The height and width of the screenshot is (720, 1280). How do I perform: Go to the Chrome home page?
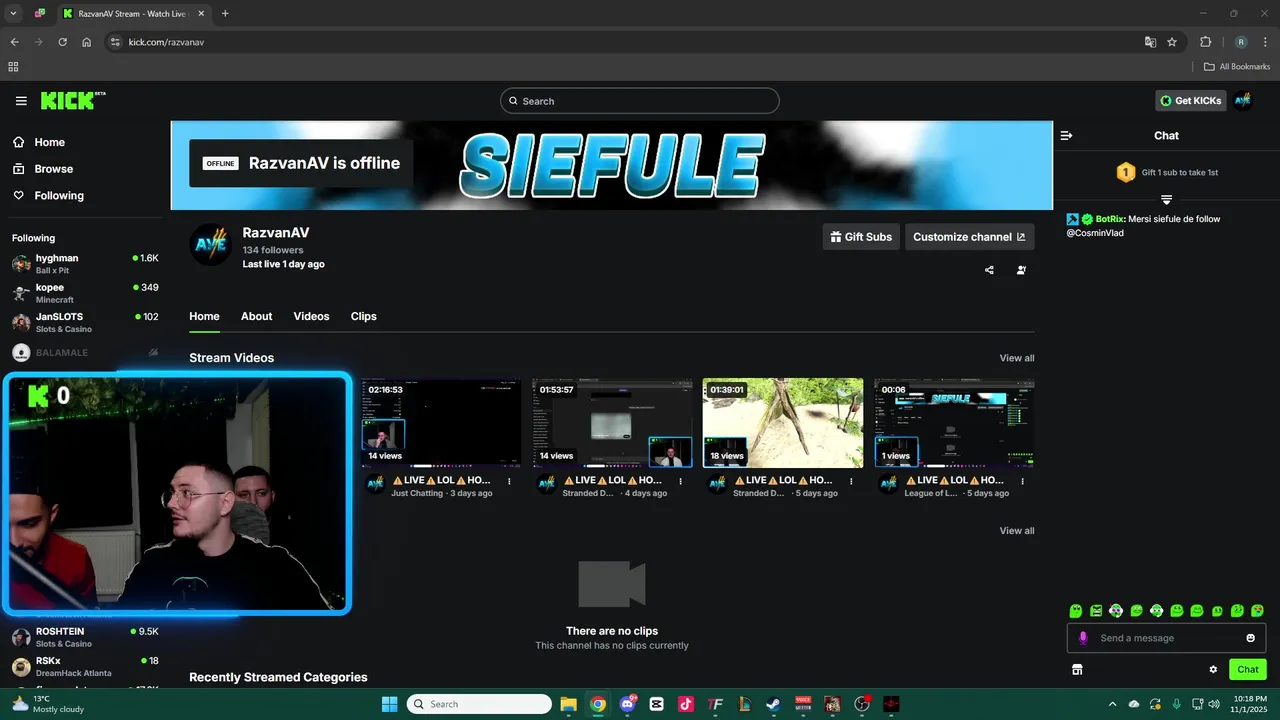(x=87, y=42)
